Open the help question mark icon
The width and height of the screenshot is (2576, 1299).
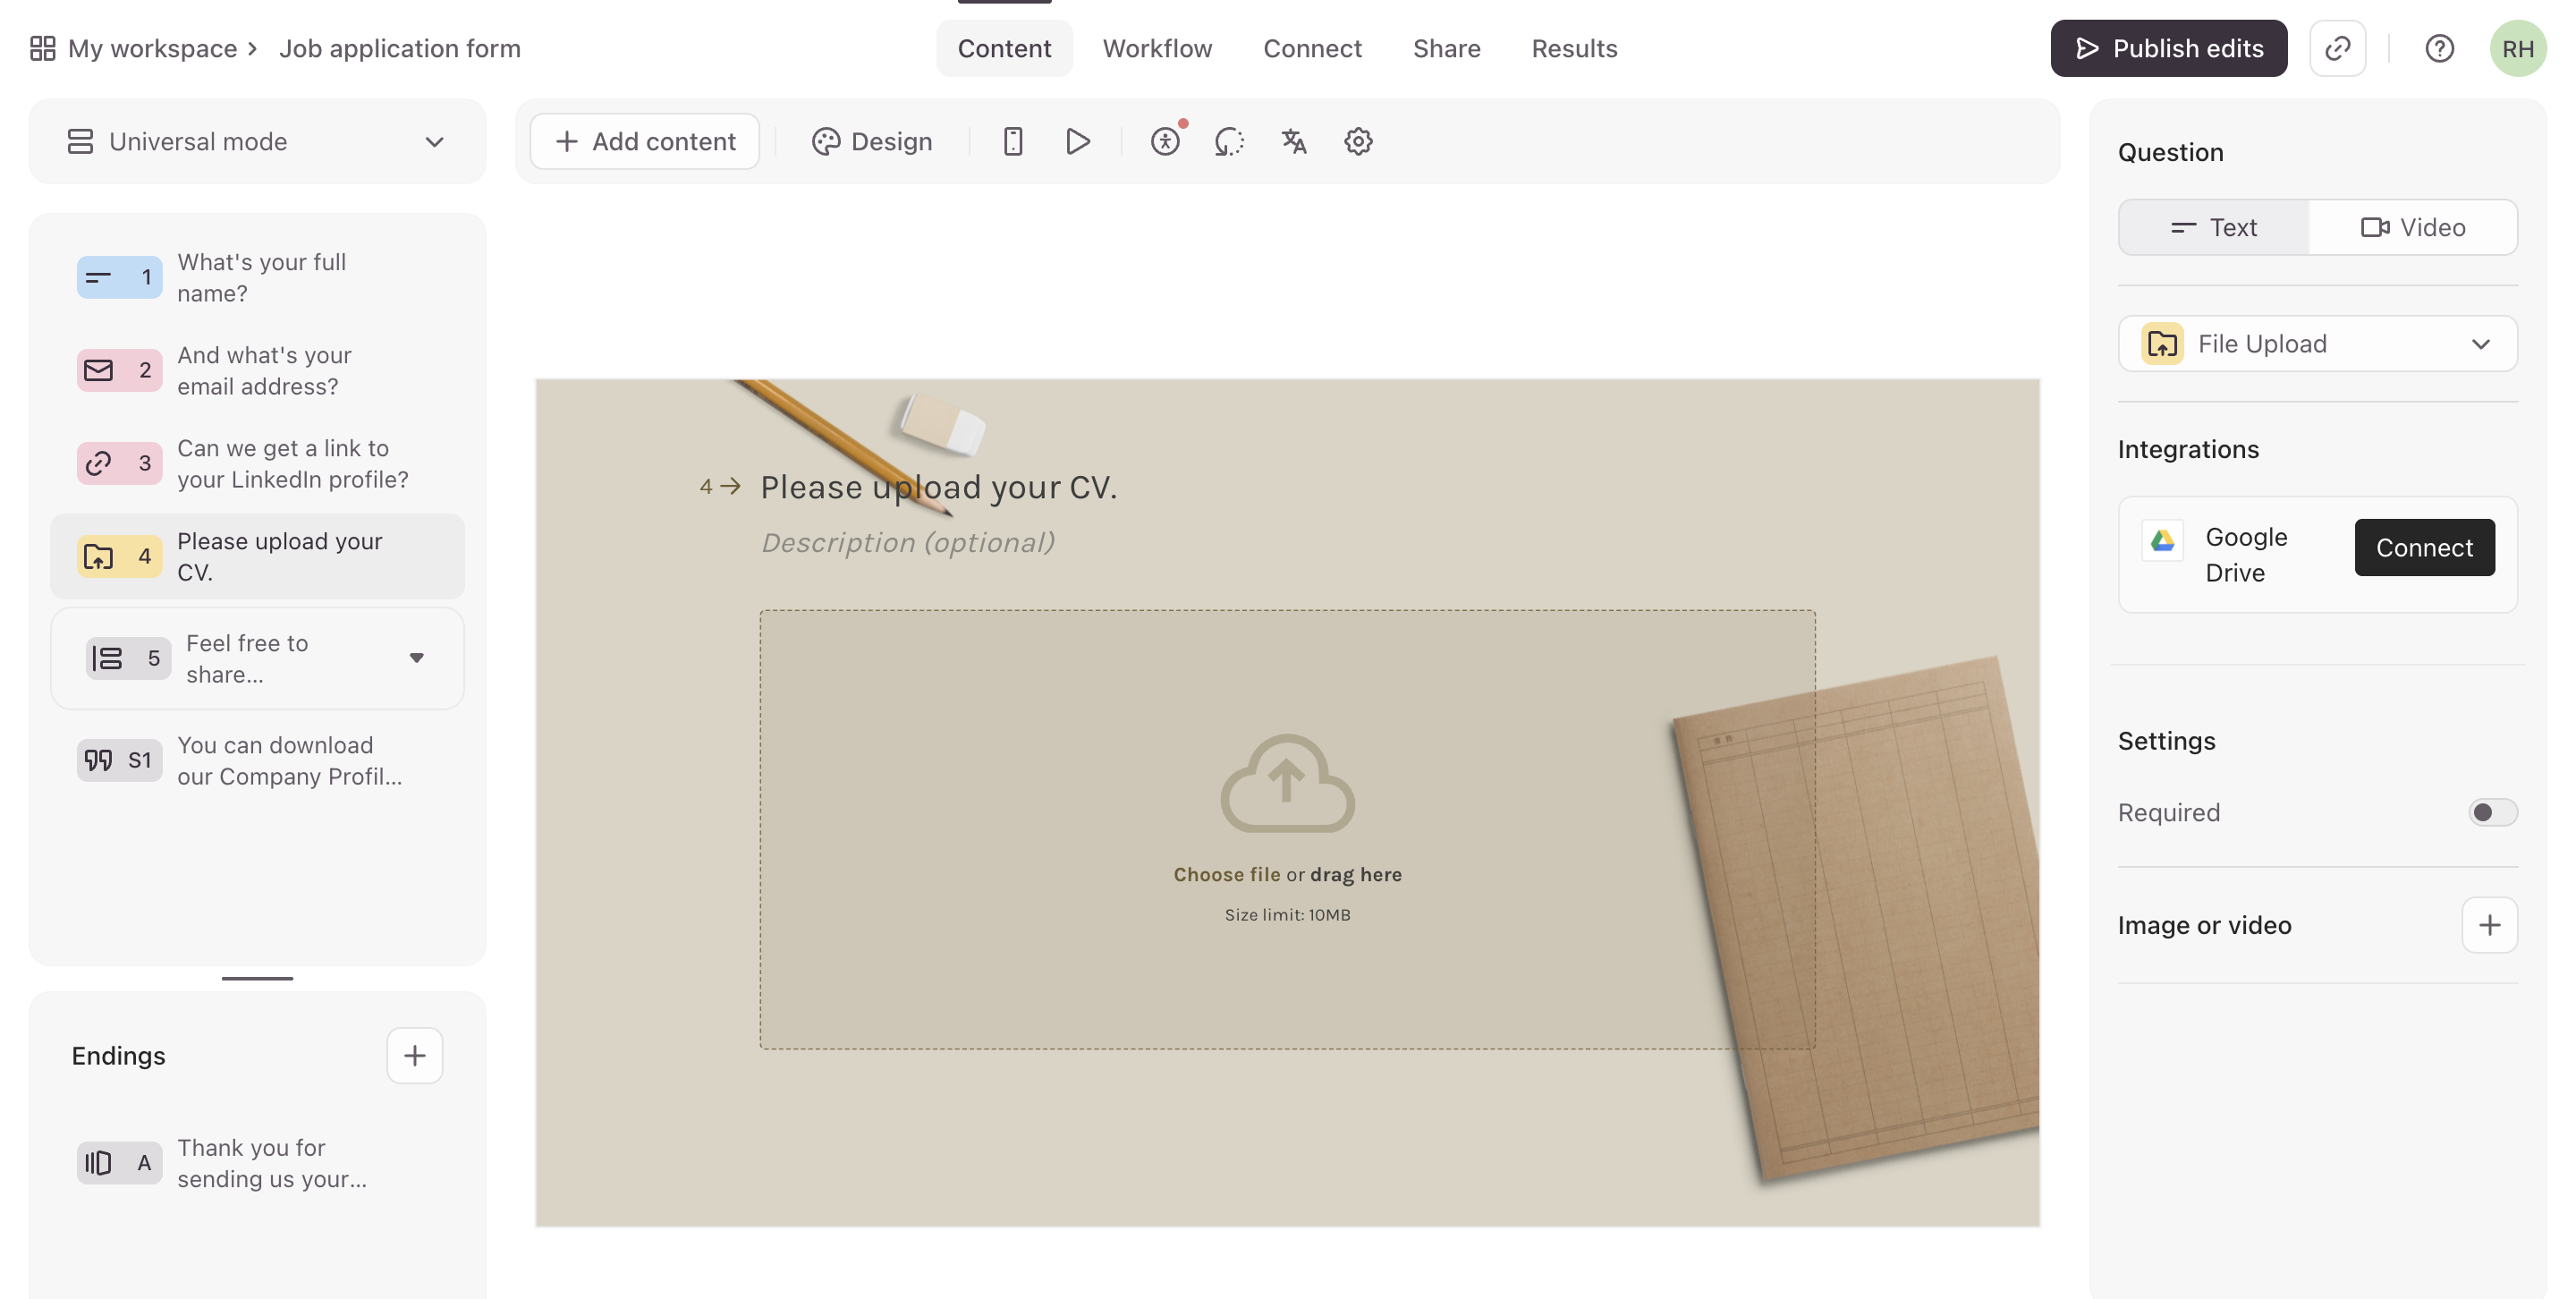pos(2439,48)
